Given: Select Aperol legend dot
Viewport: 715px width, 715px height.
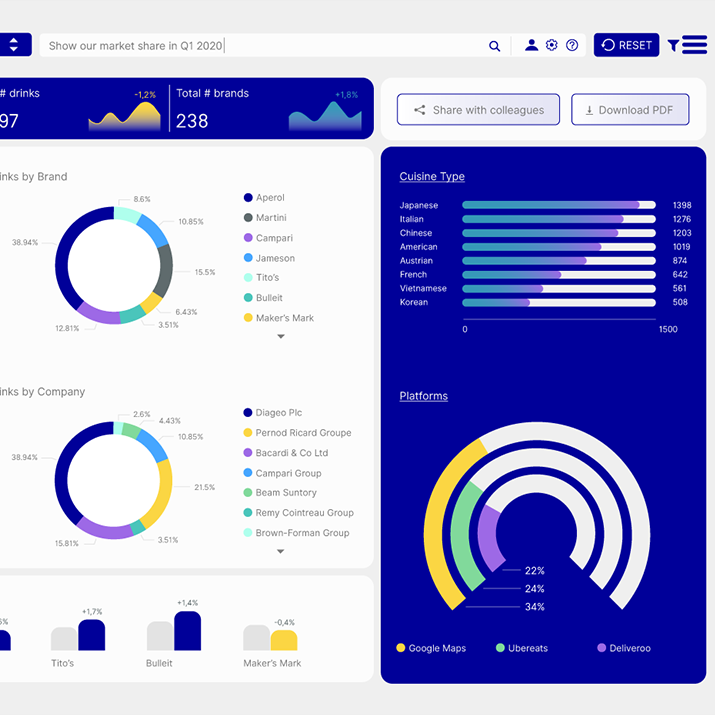Looking at the screenshot, I should [248, 197].
